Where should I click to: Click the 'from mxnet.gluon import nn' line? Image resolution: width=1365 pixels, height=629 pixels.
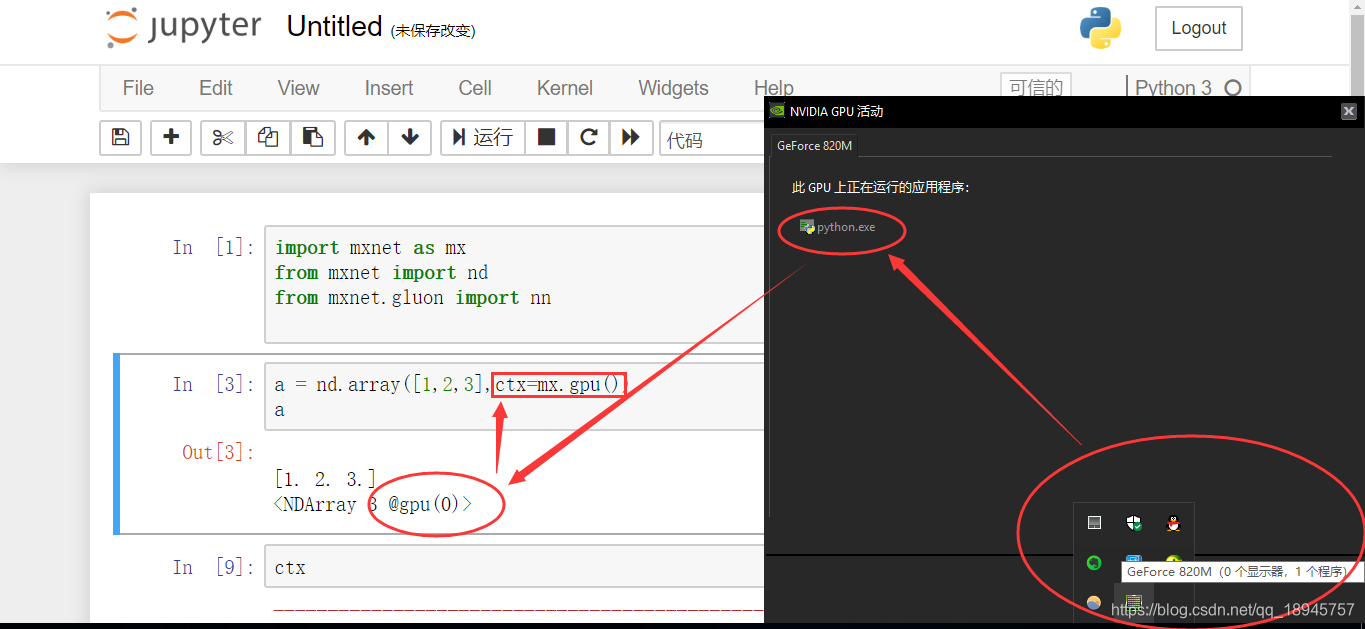[x=413, y=298]
